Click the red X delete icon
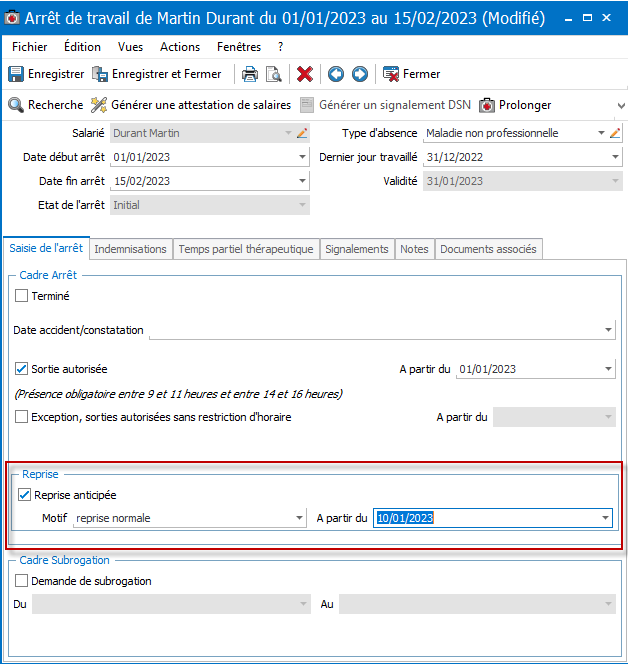Image resolution: width=628 pixels, height=664 pixels. 305,74
